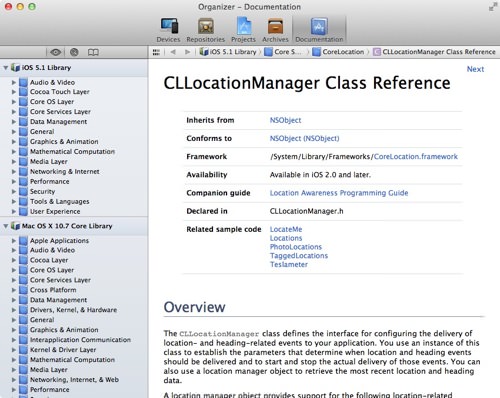Expand iOS Audio & Video folder

(14, 82)
